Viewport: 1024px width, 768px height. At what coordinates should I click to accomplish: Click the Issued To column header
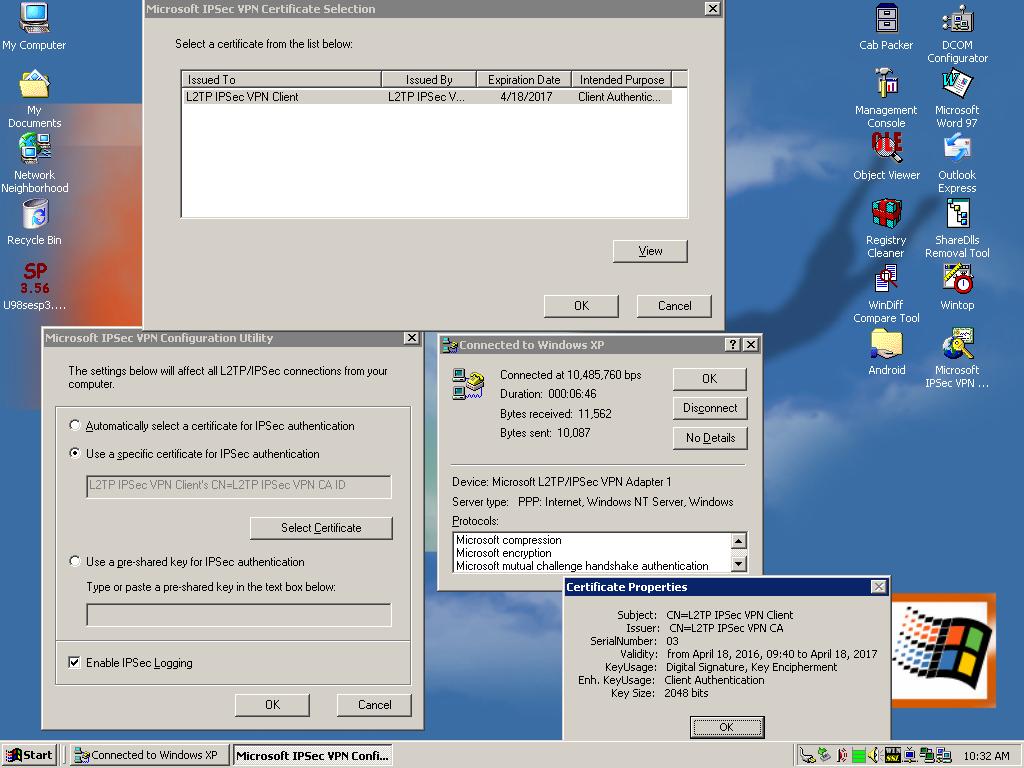pos(280,80)
